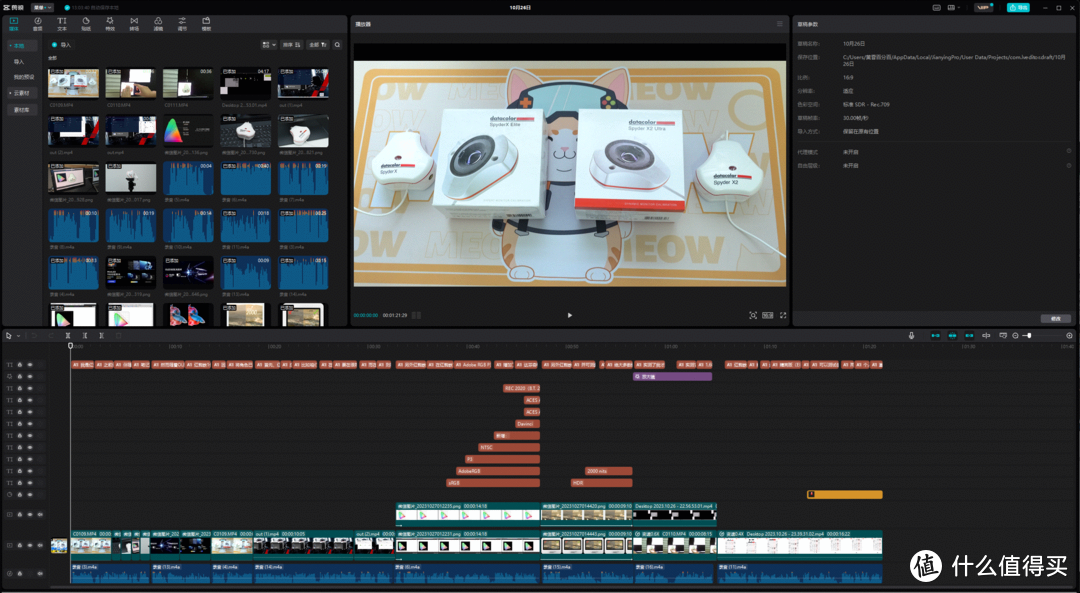Enter fullscreen preview in player
Image resolution: width=1080 pixels, height=593 pixels.
[783, 315]
